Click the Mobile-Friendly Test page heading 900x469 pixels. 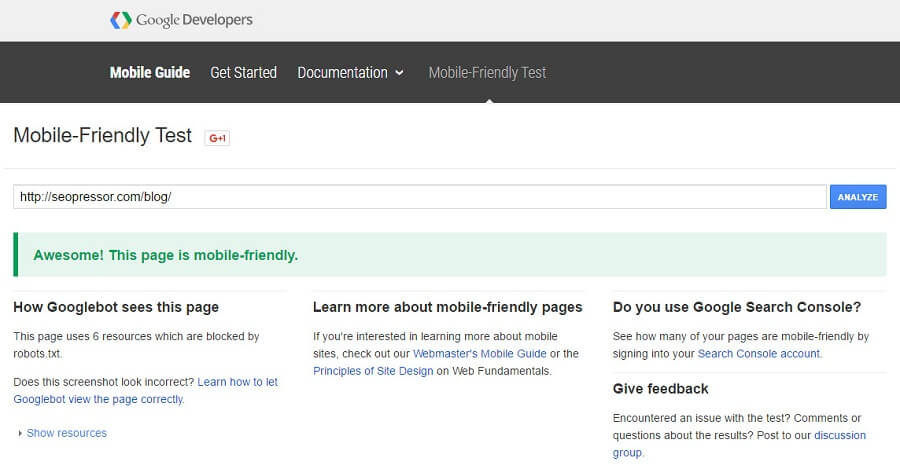pos(102,136)
